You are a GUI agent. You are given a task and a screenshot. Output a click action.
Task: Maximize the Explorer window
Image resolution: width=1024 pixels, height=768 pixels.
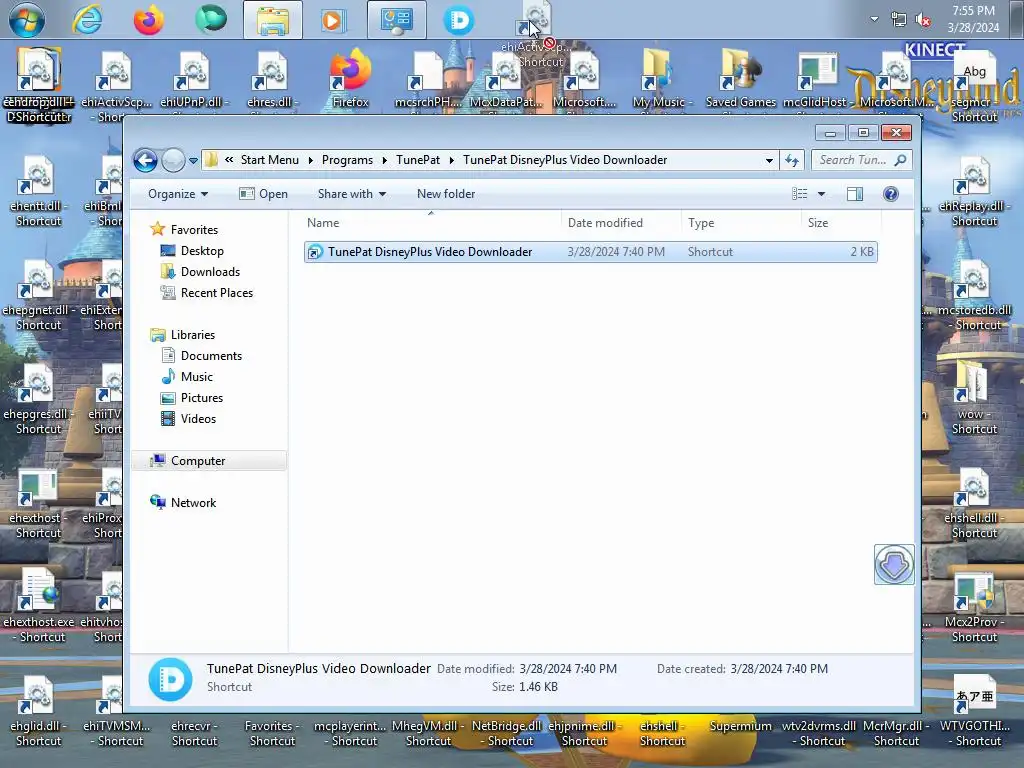[x=863, y=133]
